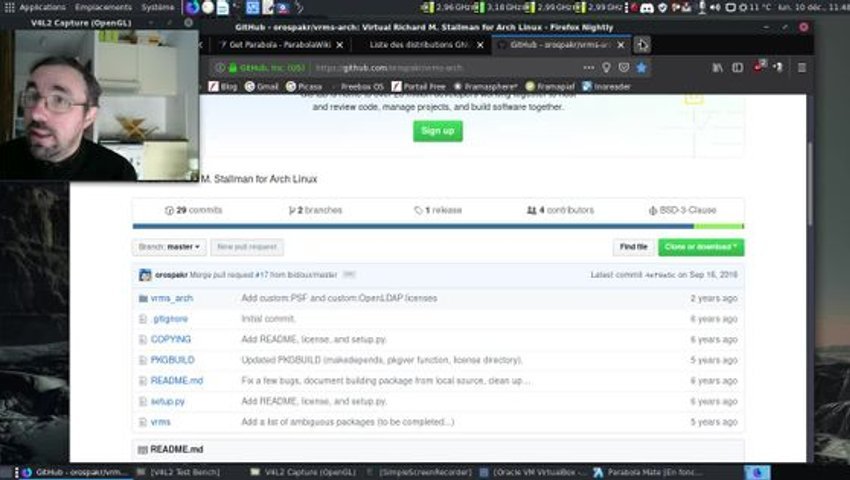
Task: Open the Portail Free bookmark
Action: [x=418, y=86]
